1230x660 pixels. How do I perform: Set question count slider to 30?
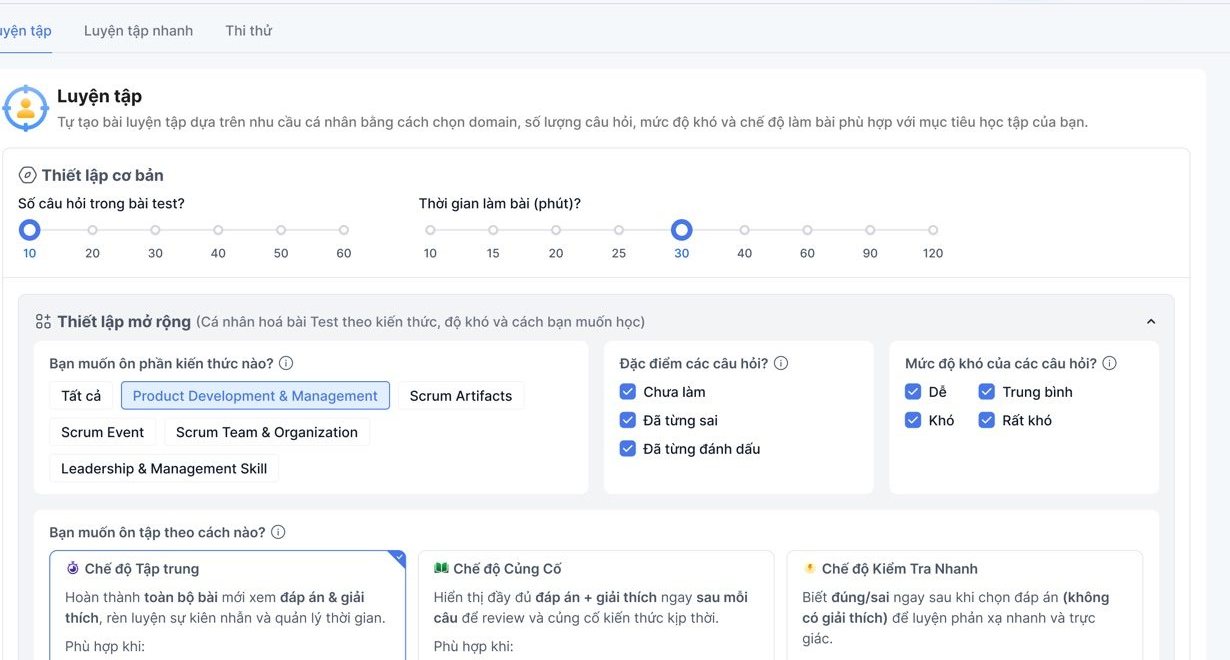(x=155, y=230)
